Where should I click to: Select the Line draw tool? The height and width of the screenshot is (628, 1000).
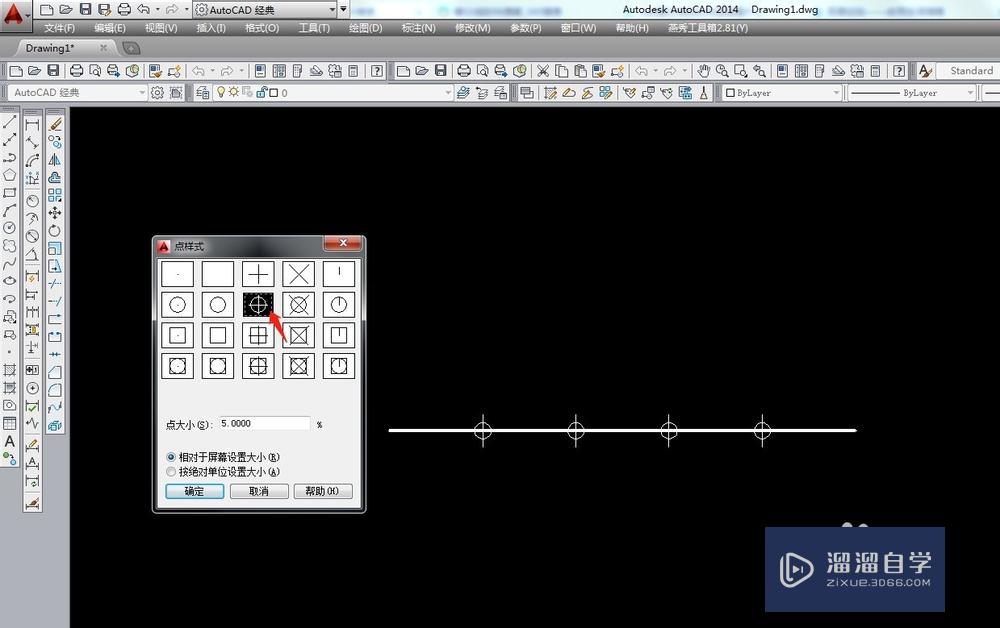pos(10,122)
